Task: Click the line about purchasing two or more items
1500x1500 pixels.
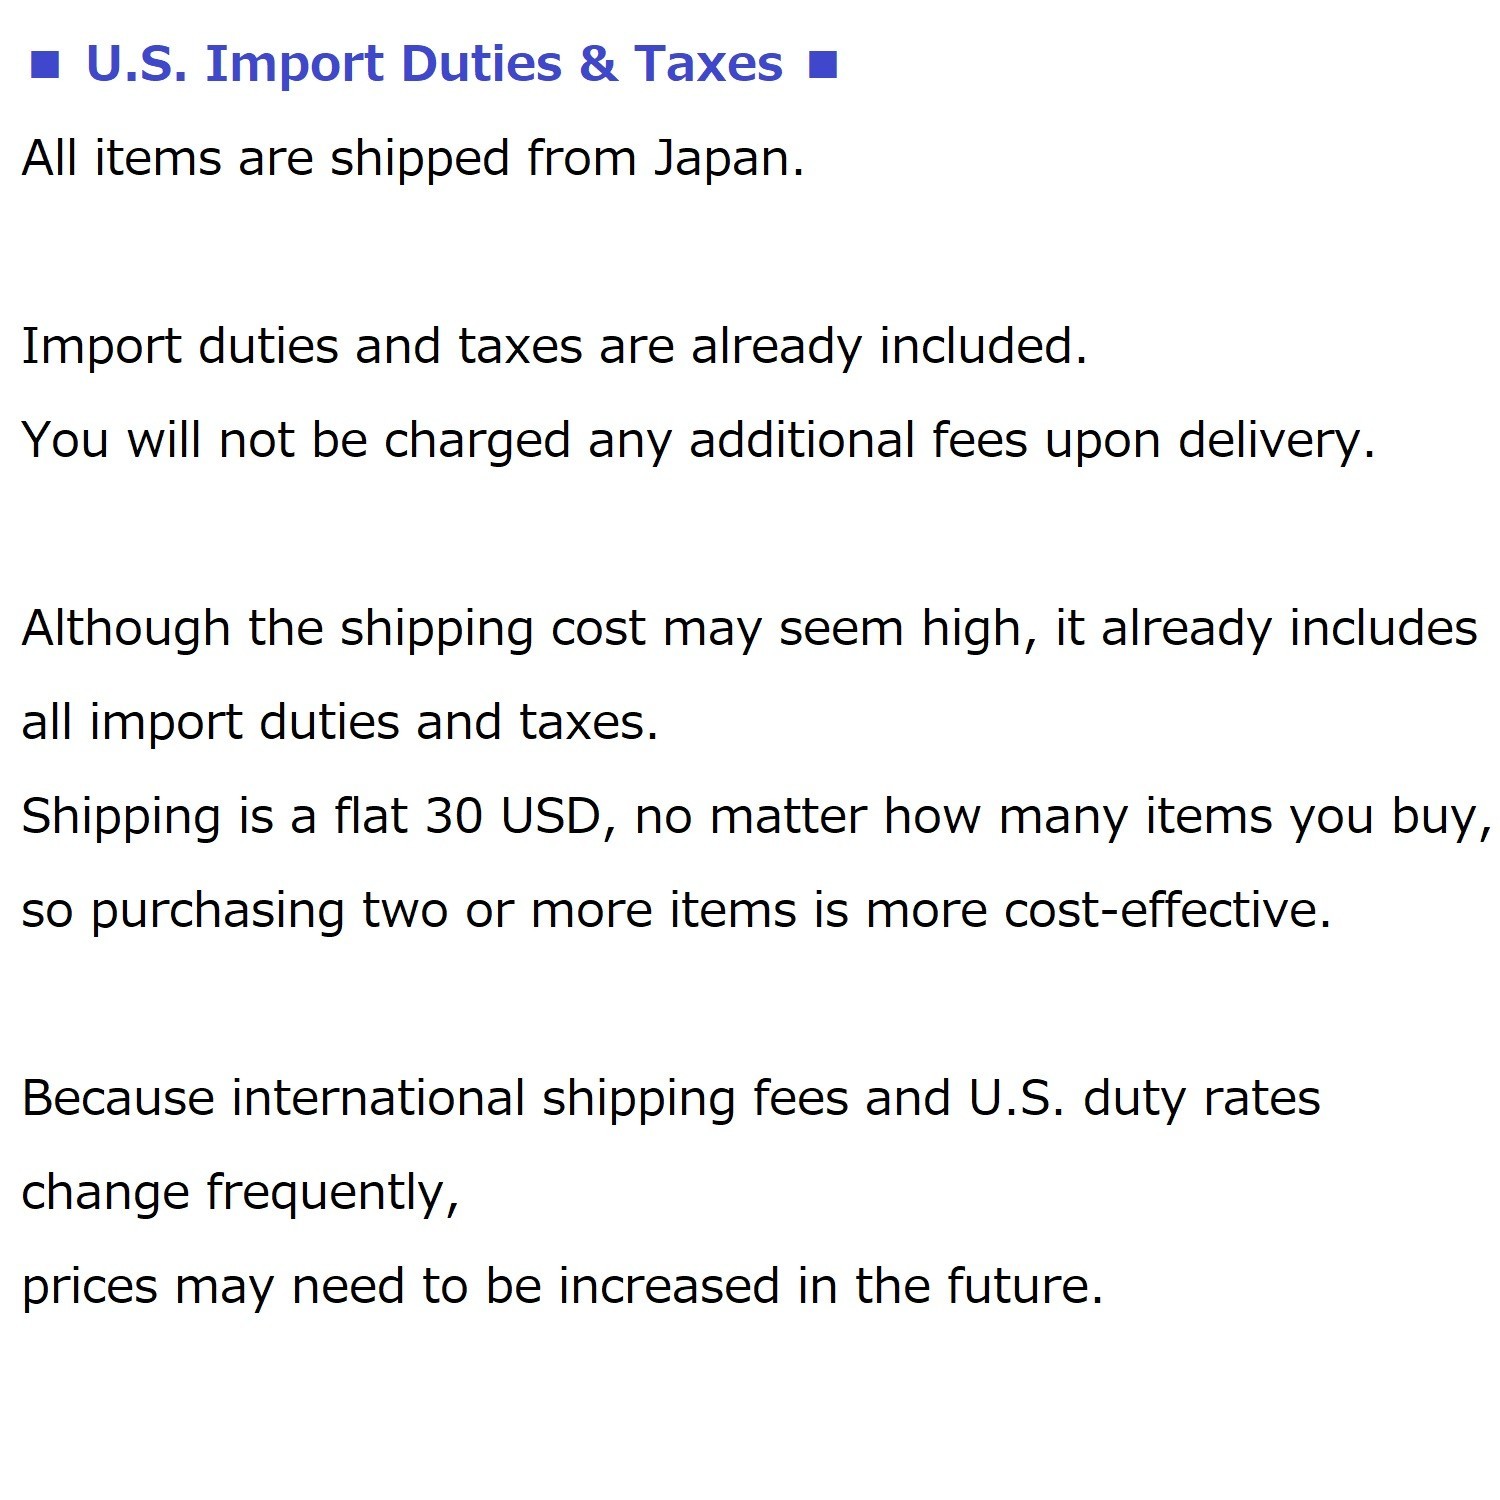Action: click(x=676, y=911)
